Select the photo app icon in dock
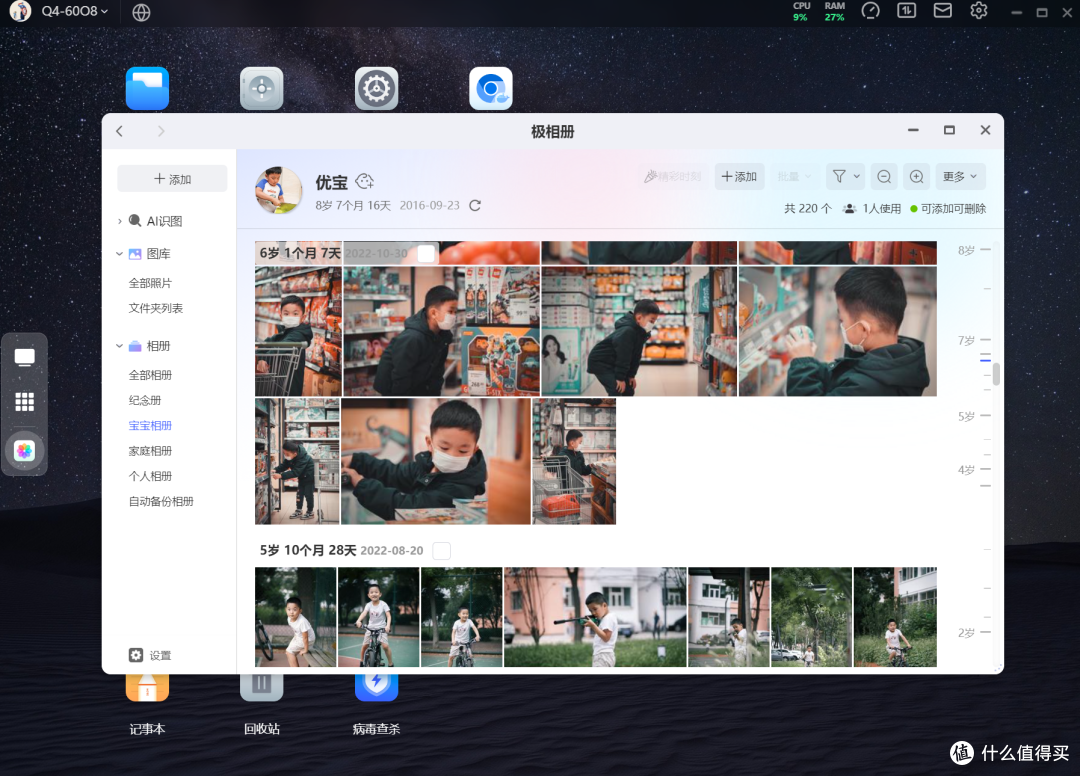Screen dimensions: 1080x776 click(x=25, y=451)
